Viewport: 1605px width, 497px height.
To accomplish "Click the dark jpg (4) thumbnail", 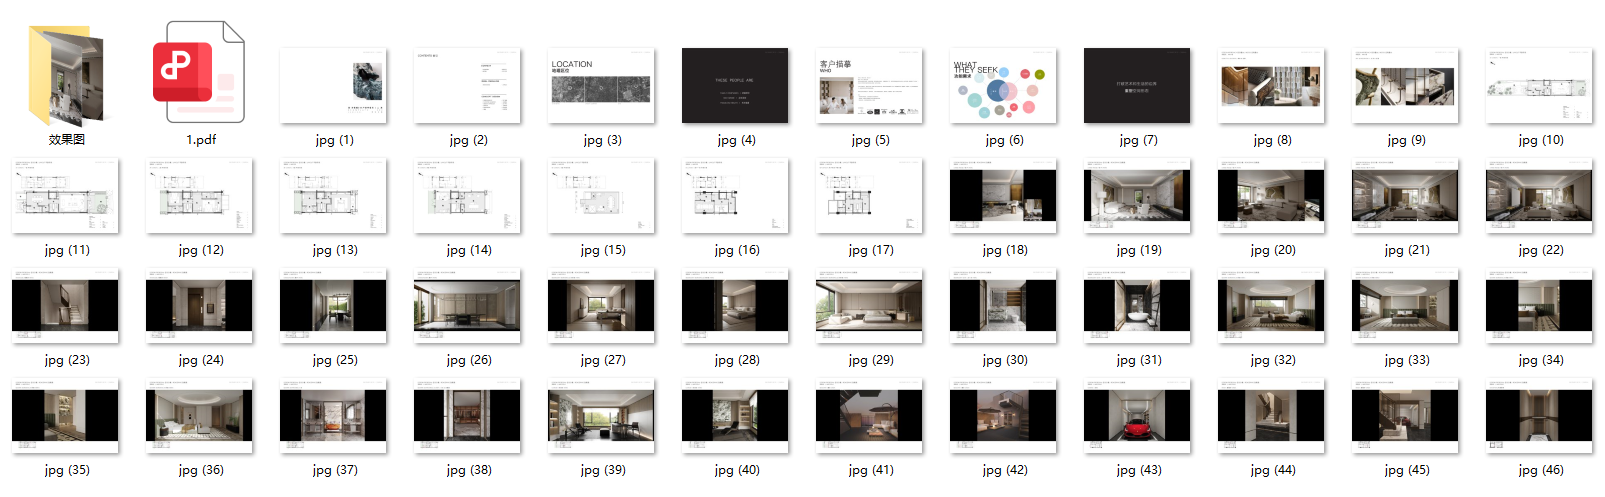I will [735, 86].
